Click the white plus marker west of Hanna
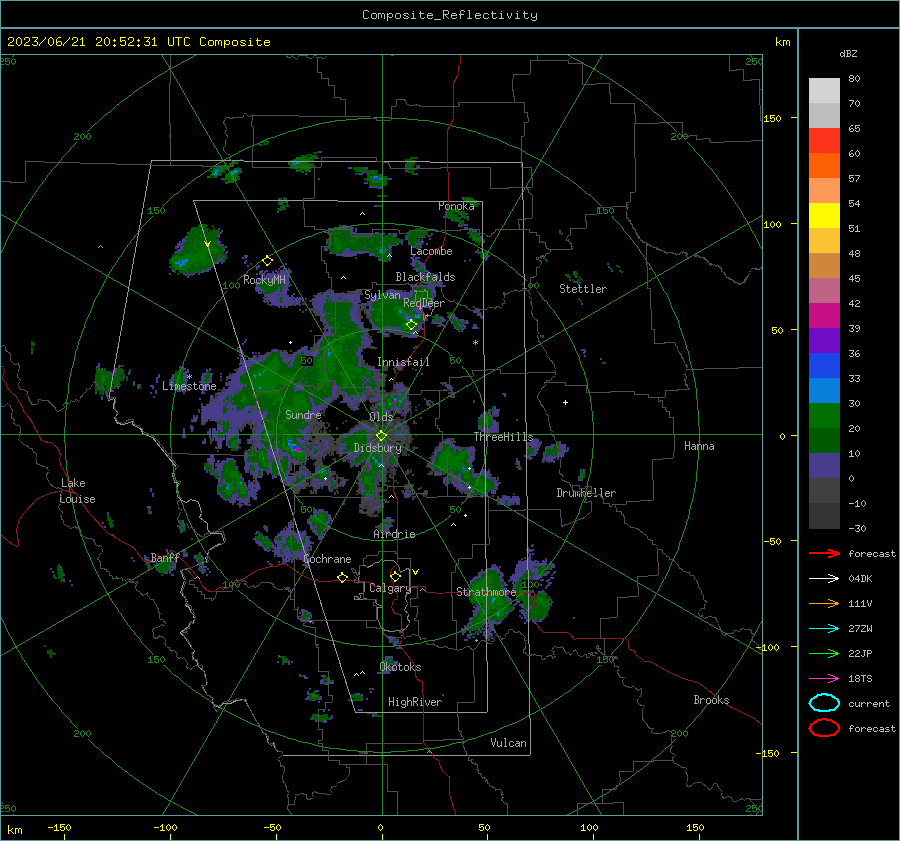 565,402
